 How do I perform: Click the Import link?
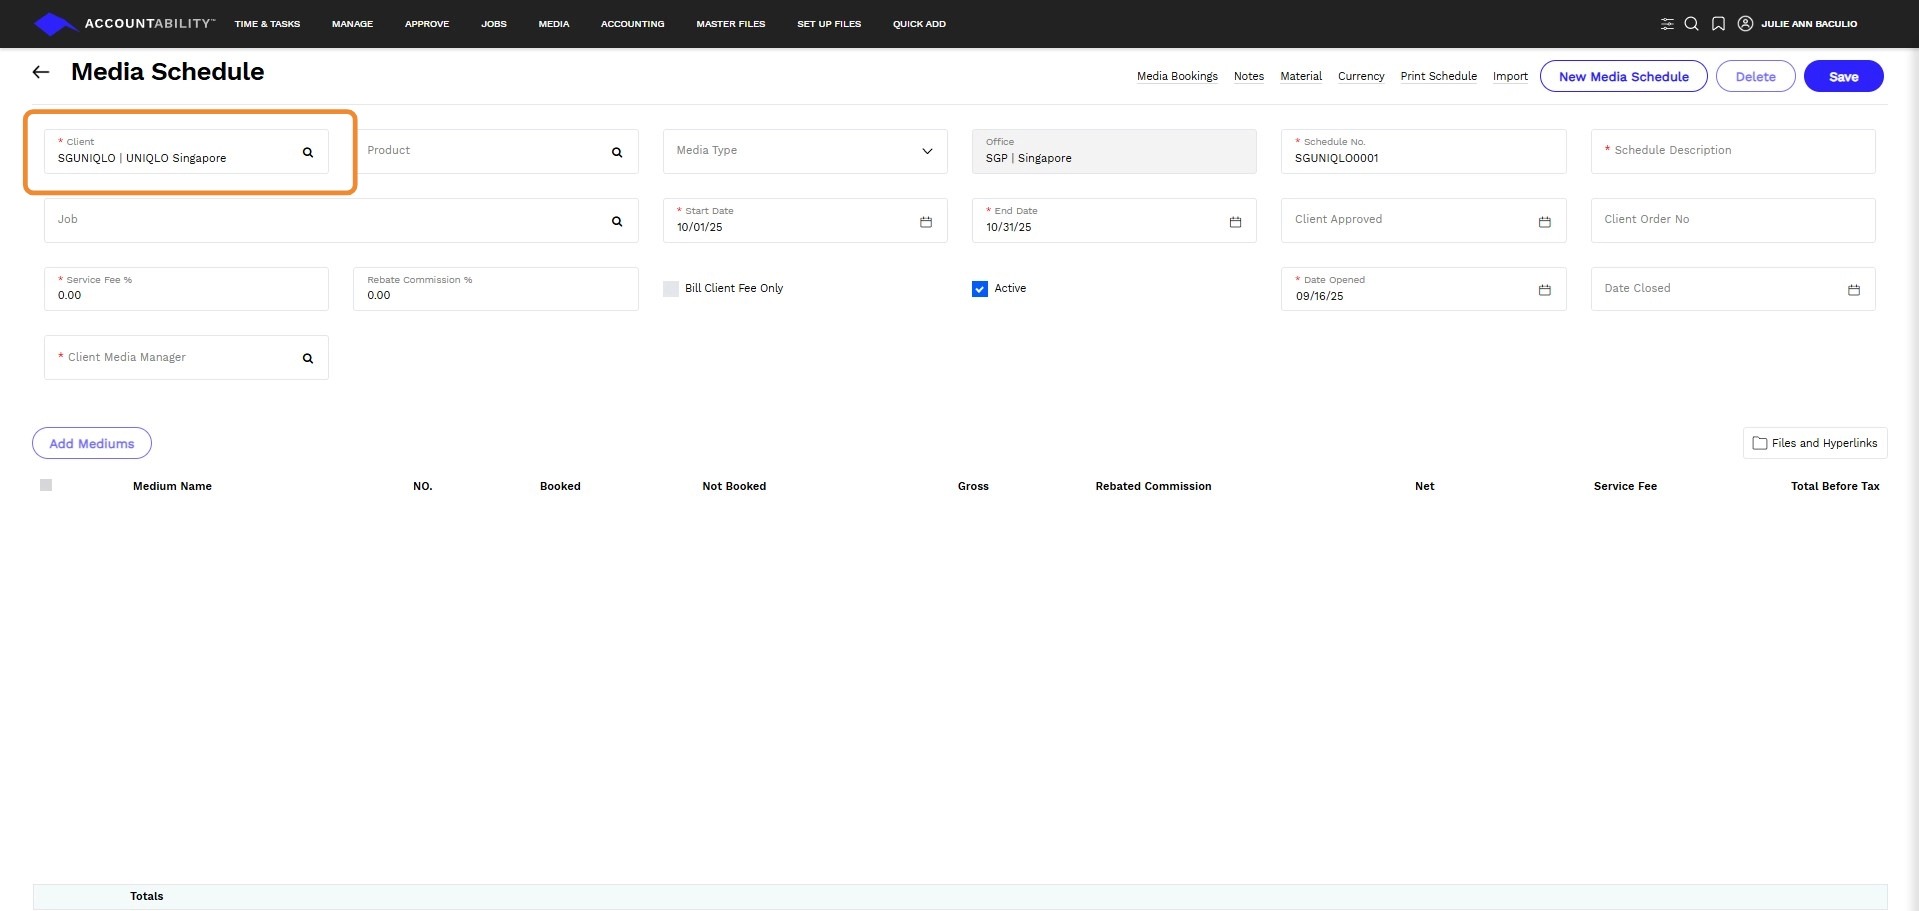(1510, 76)
